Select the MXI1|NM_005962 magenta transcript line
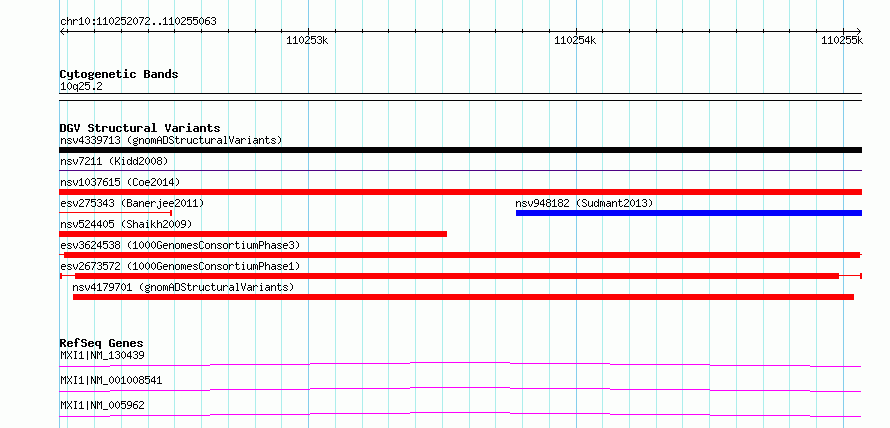890x428 pixels. [460, 414]
